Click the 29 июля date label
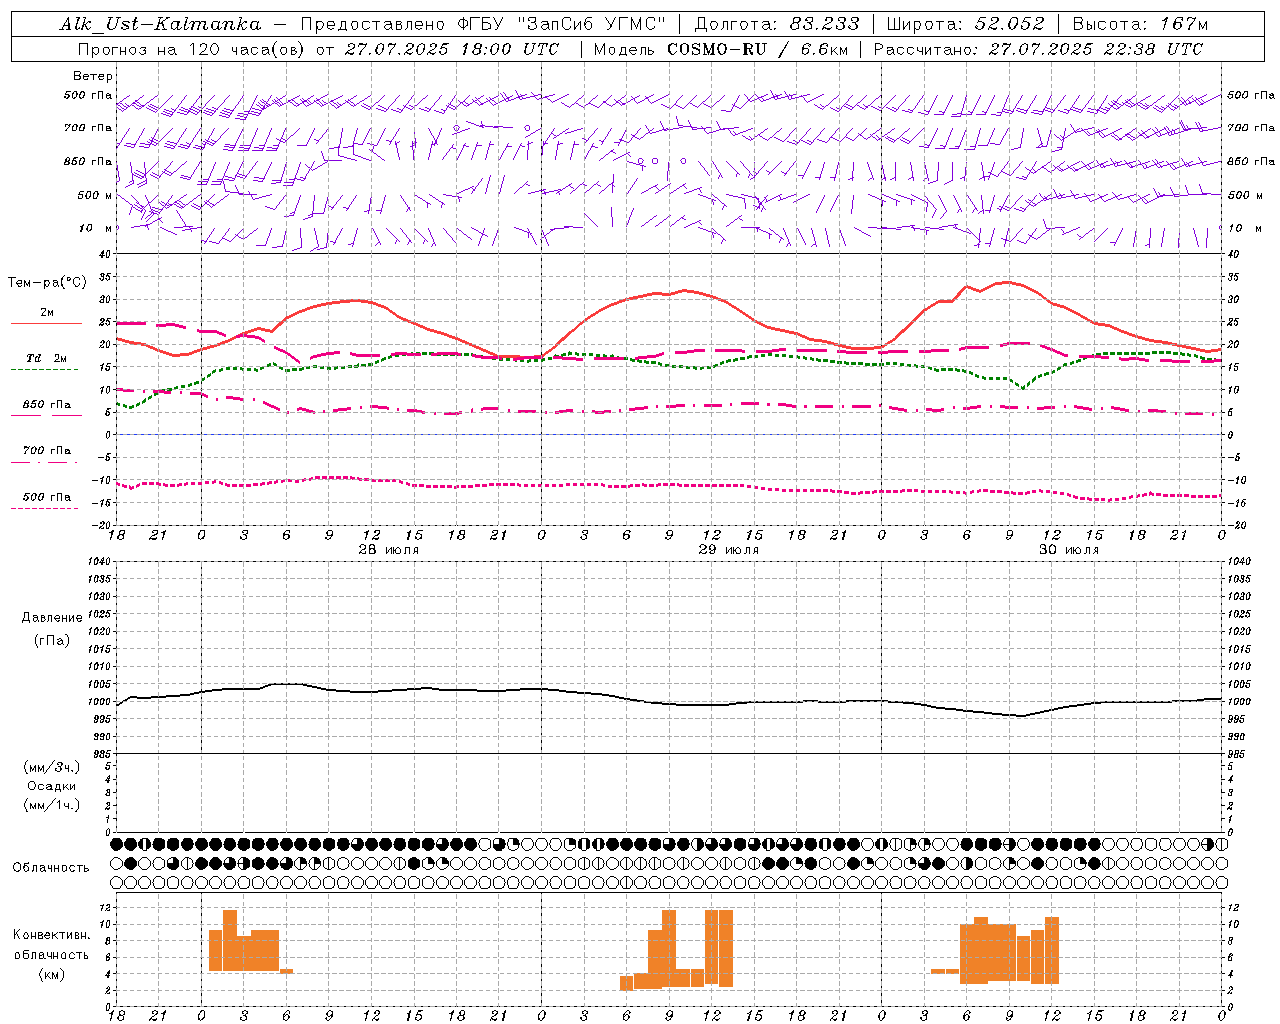Screen dimensions: 1280x1024 [729, 550]
